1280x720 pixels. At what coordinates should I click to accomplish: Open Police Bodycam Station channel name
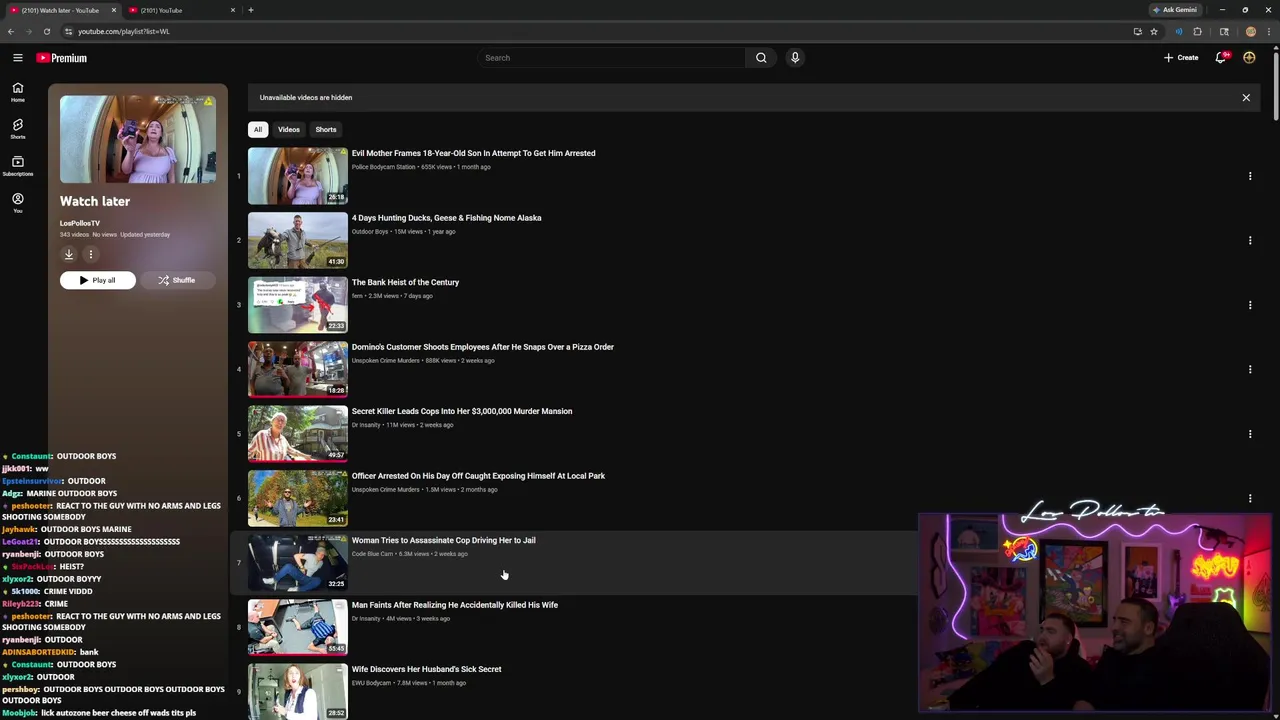pos(383,167)
